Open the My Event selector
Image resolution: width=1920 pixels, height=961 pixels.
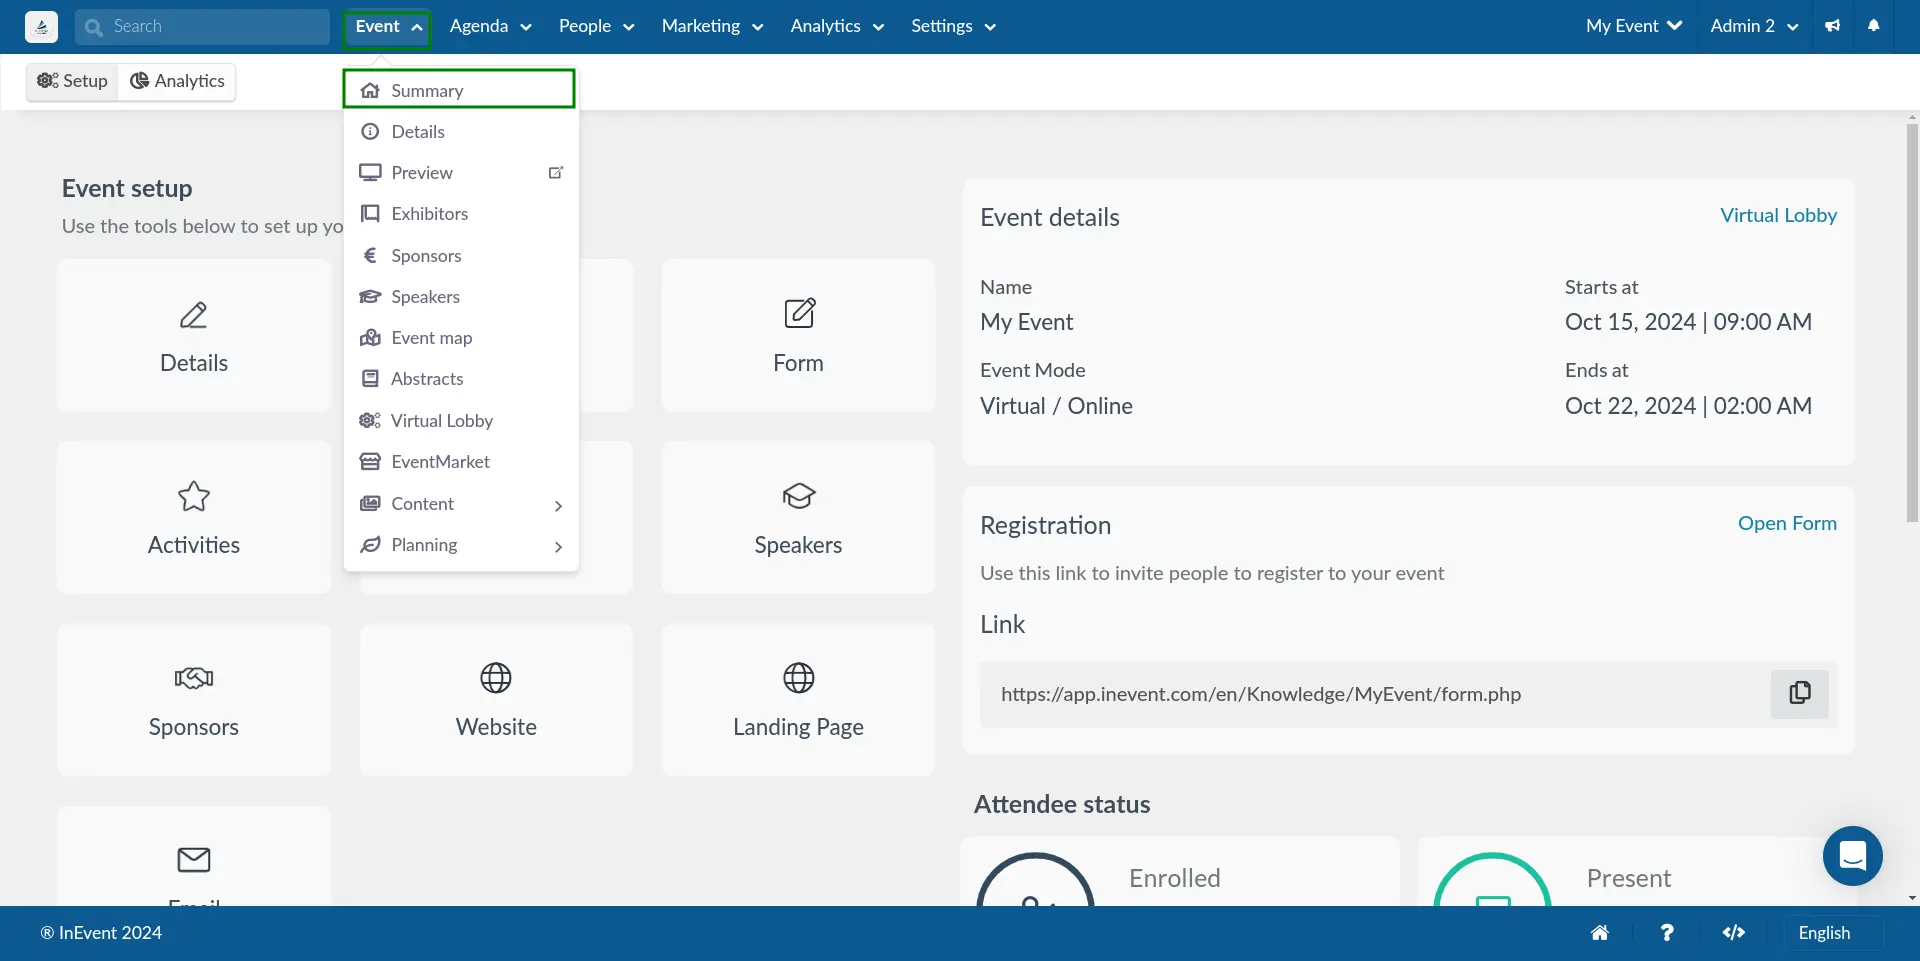(x=1634, y=27)
